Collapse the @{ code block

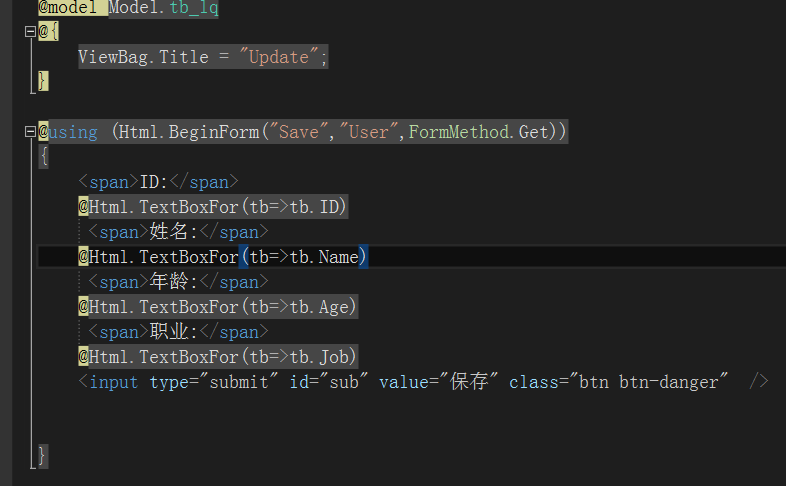pyautogui.click(x=30, y=32)
